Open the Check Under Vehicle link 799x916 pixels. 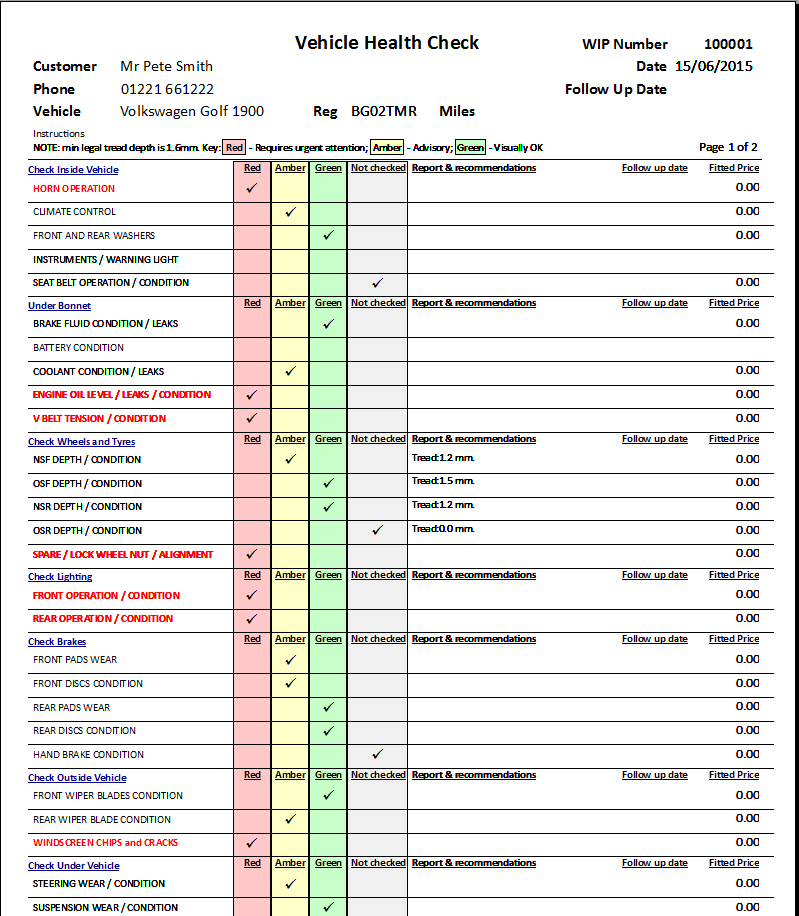tap(74, 866)
